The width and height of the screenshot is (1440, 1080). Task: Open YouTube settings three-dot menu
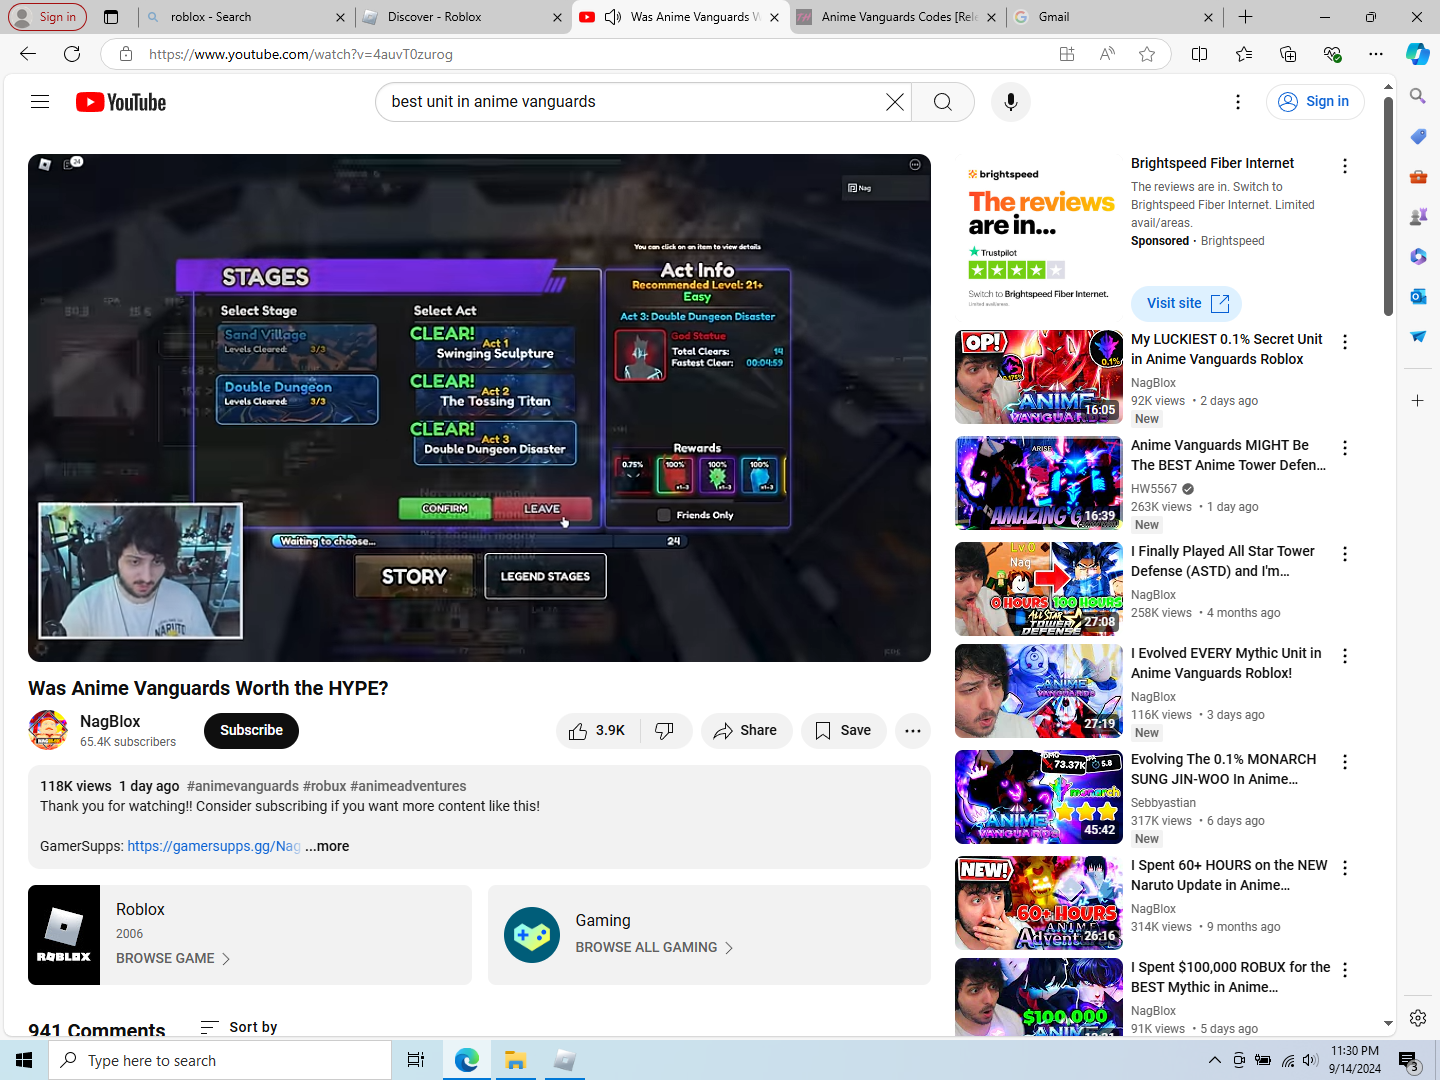coord(1238,102)
